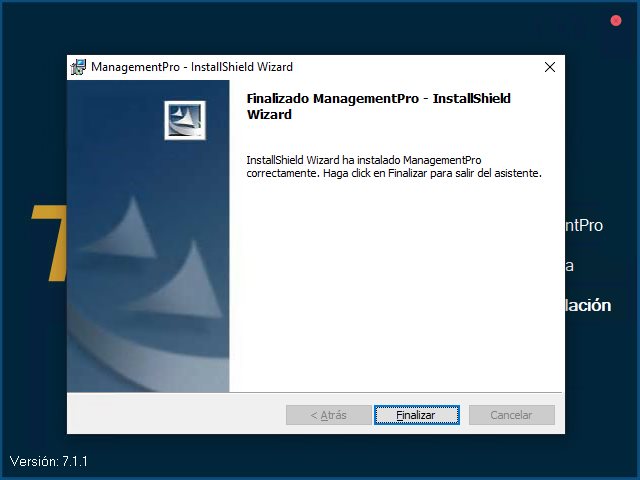640x480 pixels.
Task: Click the red close circle of background installer
Action: [x=616, y=20]
